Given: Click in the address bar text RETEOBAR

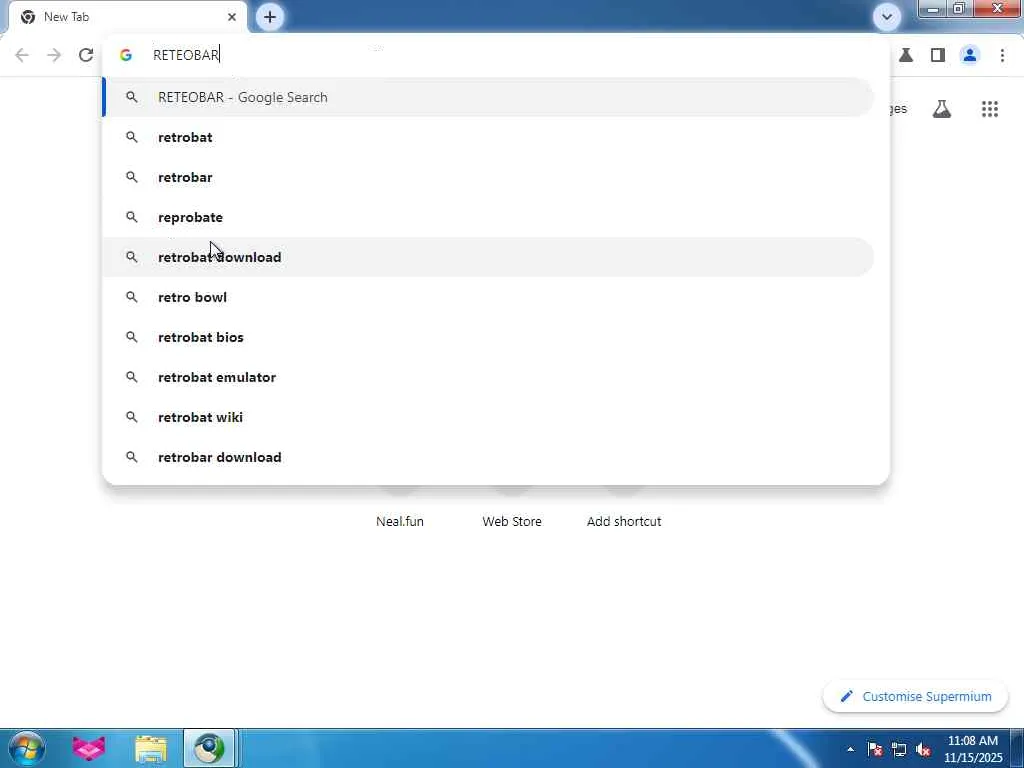Looking at the screenshot, I should tap(186, 55).
